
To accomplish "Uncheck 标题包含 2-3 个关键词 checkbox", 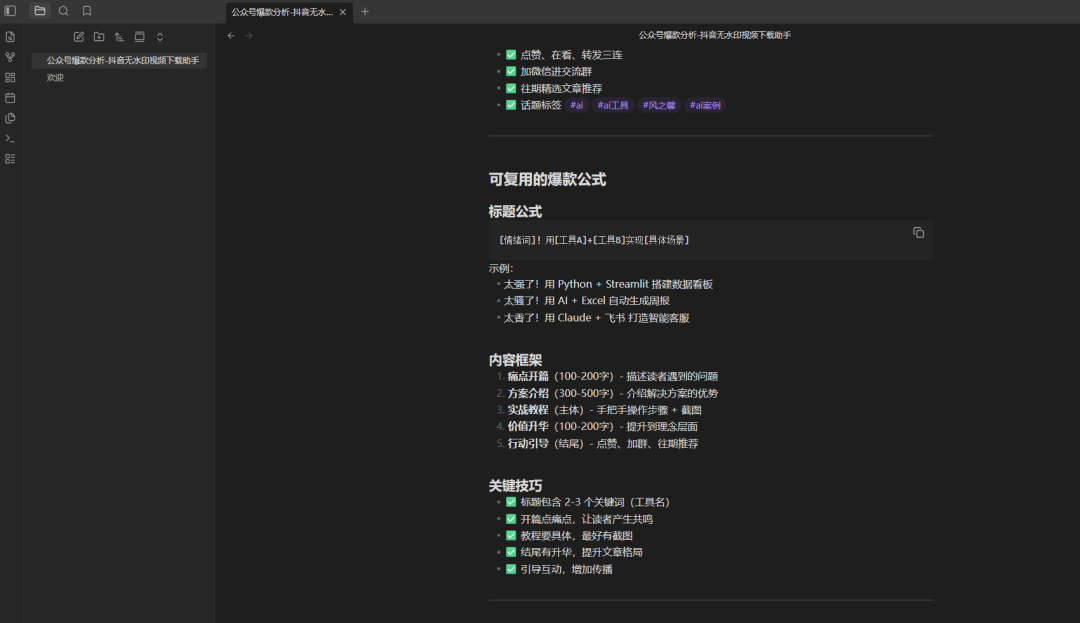I will (x=511, y=502).
